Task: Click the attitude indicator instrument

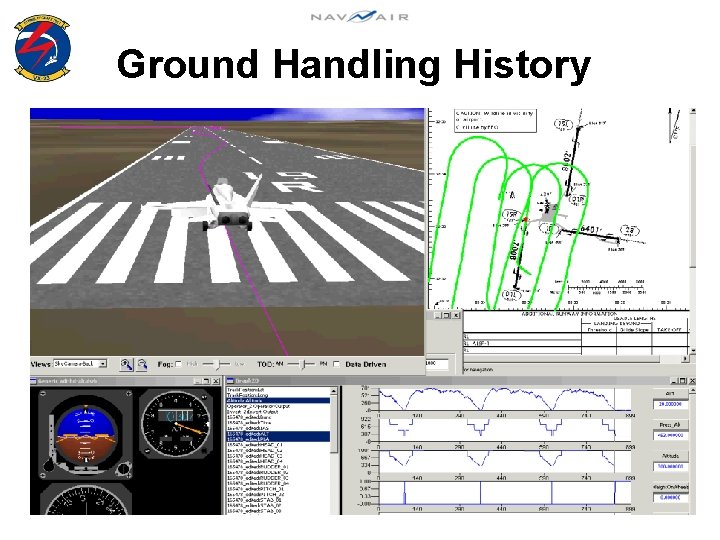Action: (x=84, y=436)
